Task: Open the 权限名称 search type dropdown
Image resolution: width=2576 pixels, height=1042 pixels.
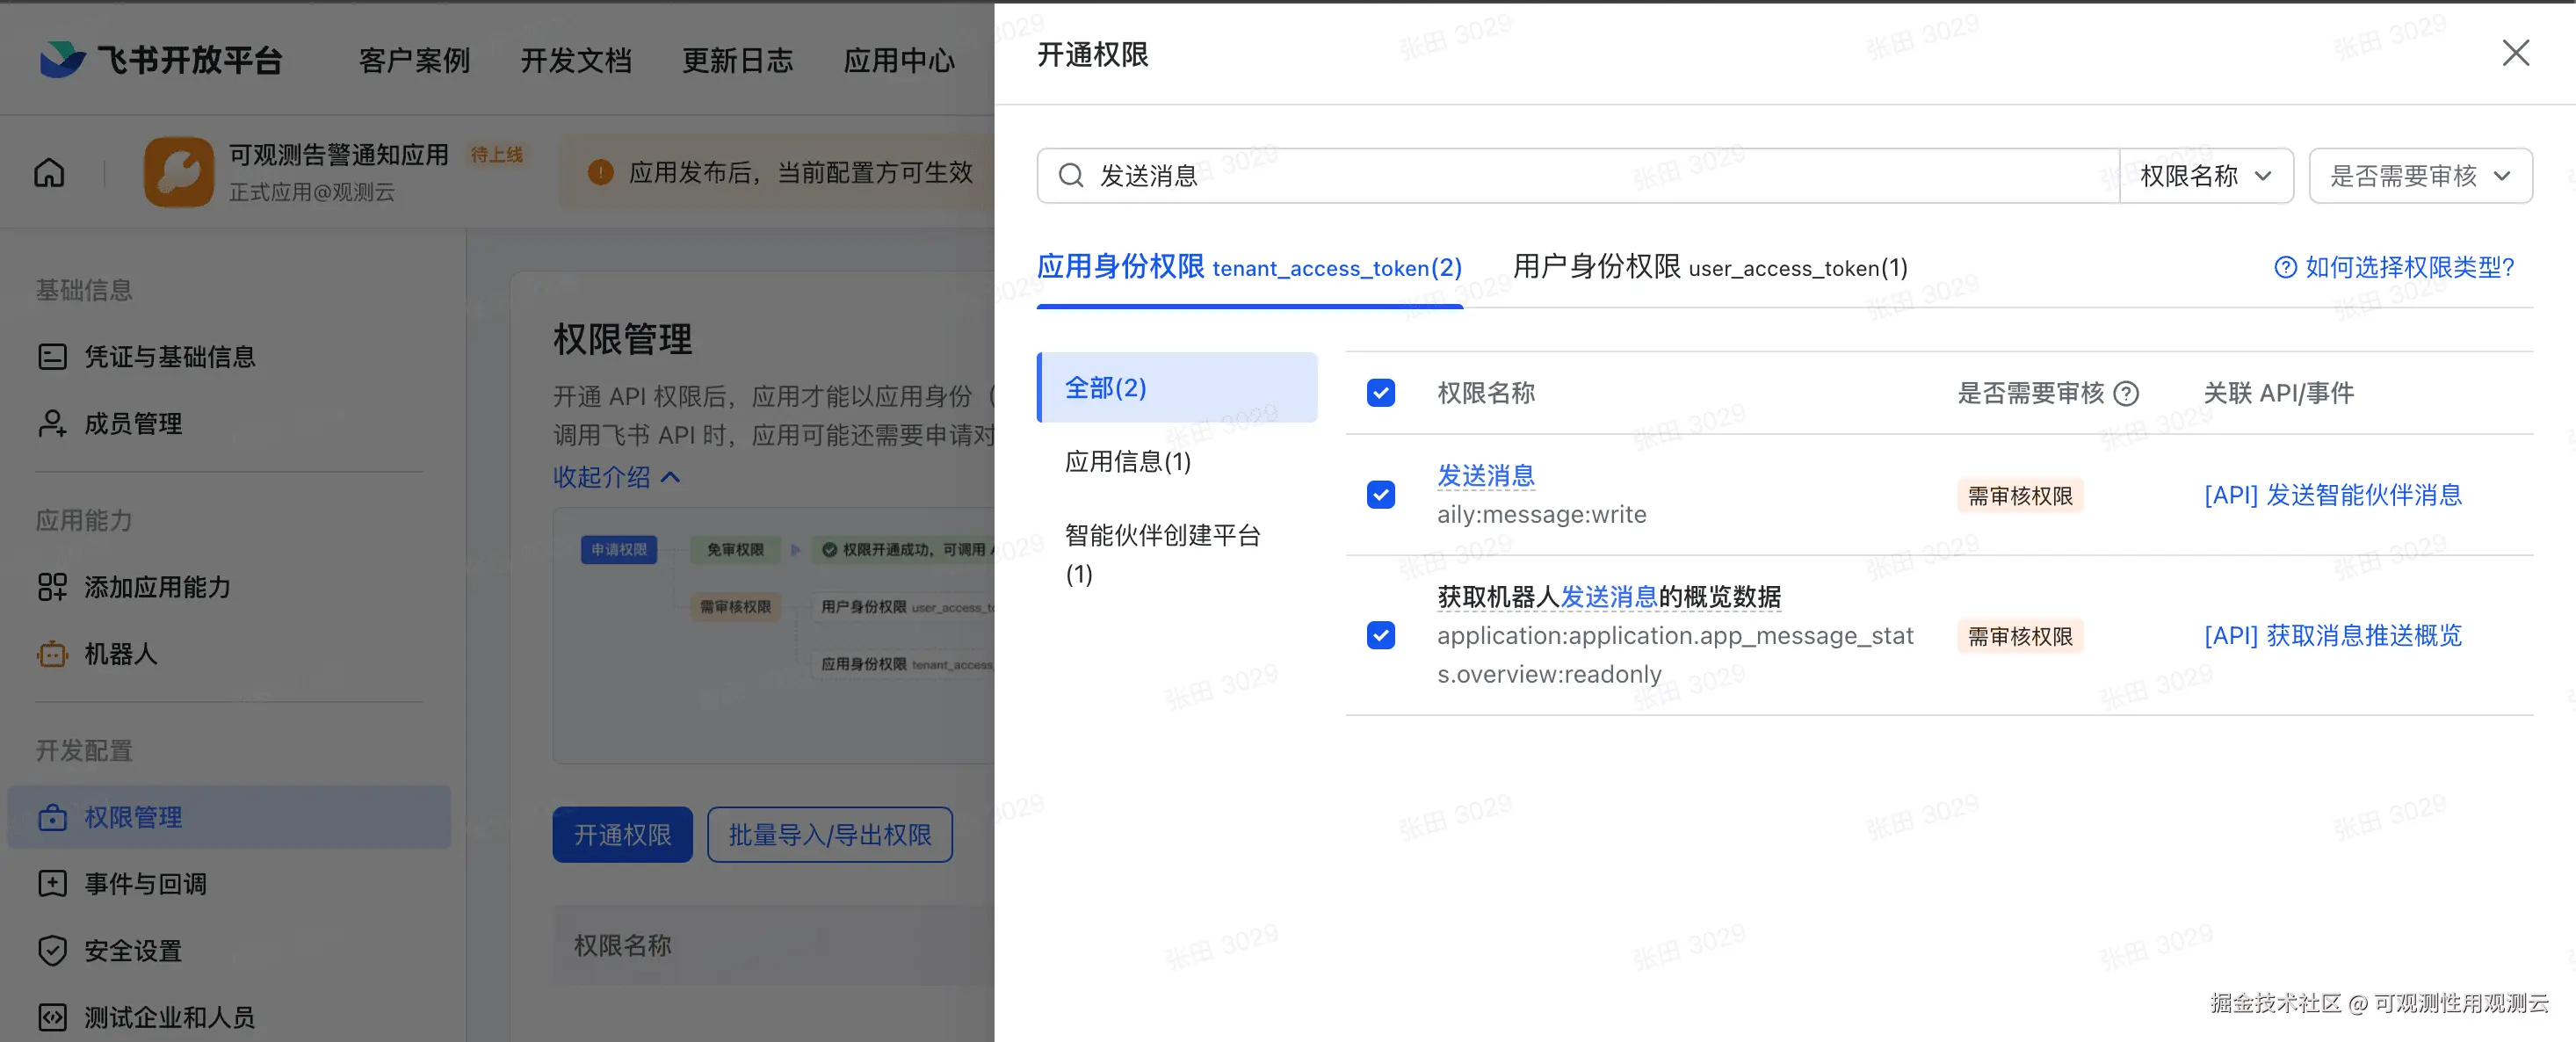Action: tap(2205, 176)
